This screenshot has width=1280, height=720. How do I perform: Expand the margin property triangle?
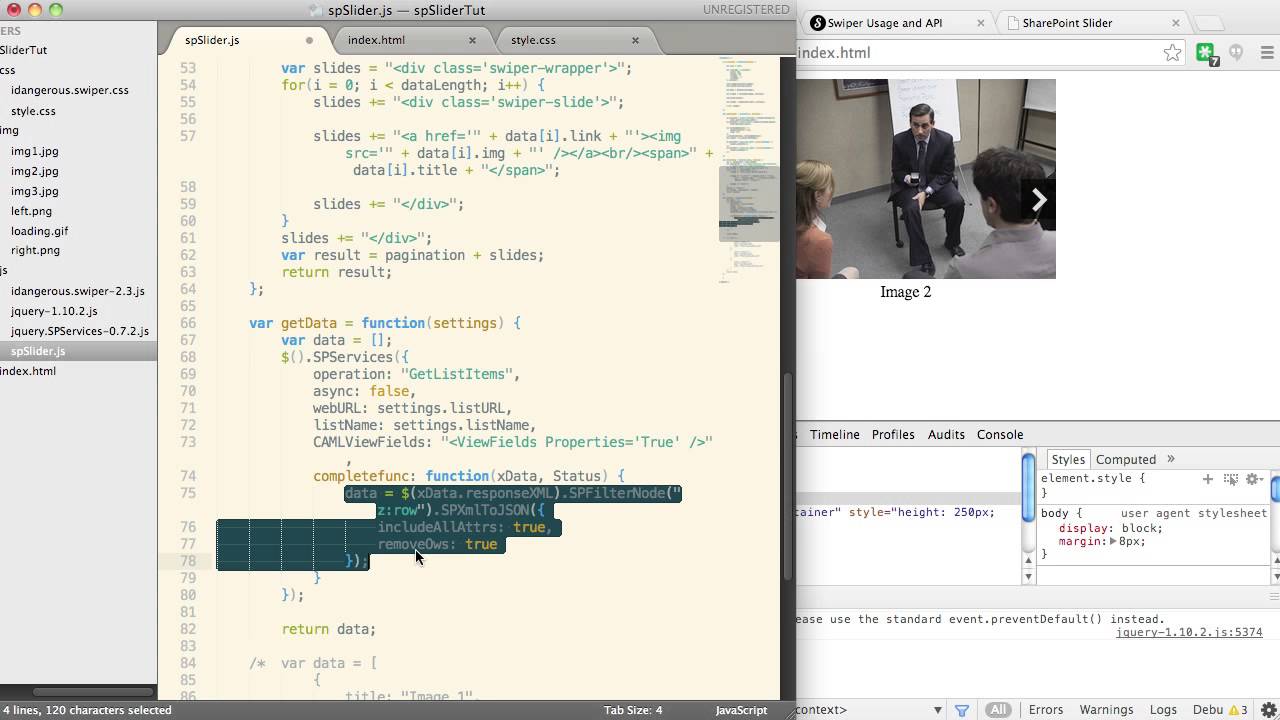(x=1113, y=541)
